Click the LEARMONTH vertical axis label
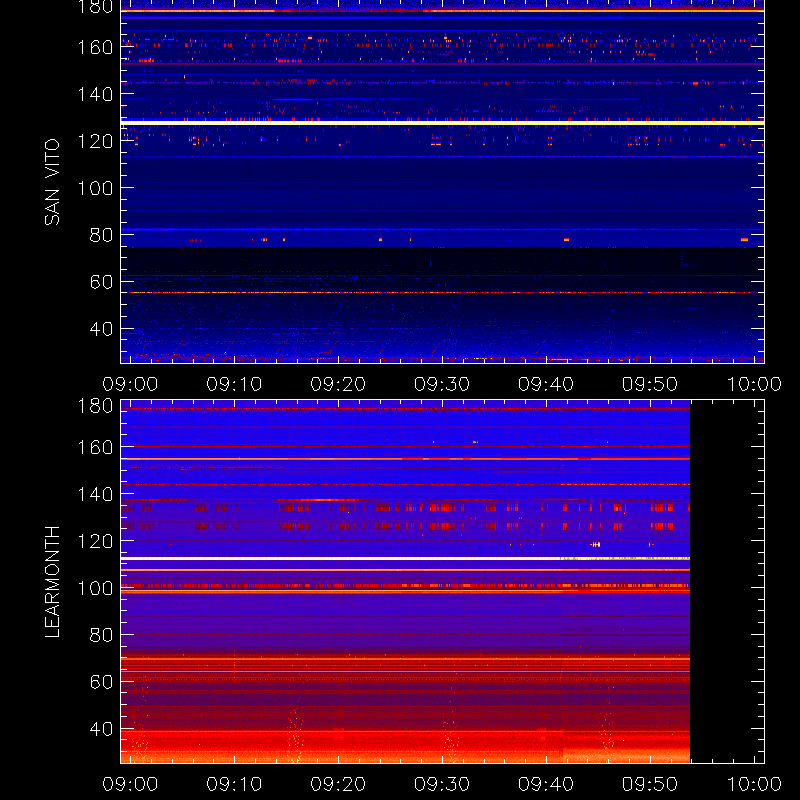 [x=52, y=581]
